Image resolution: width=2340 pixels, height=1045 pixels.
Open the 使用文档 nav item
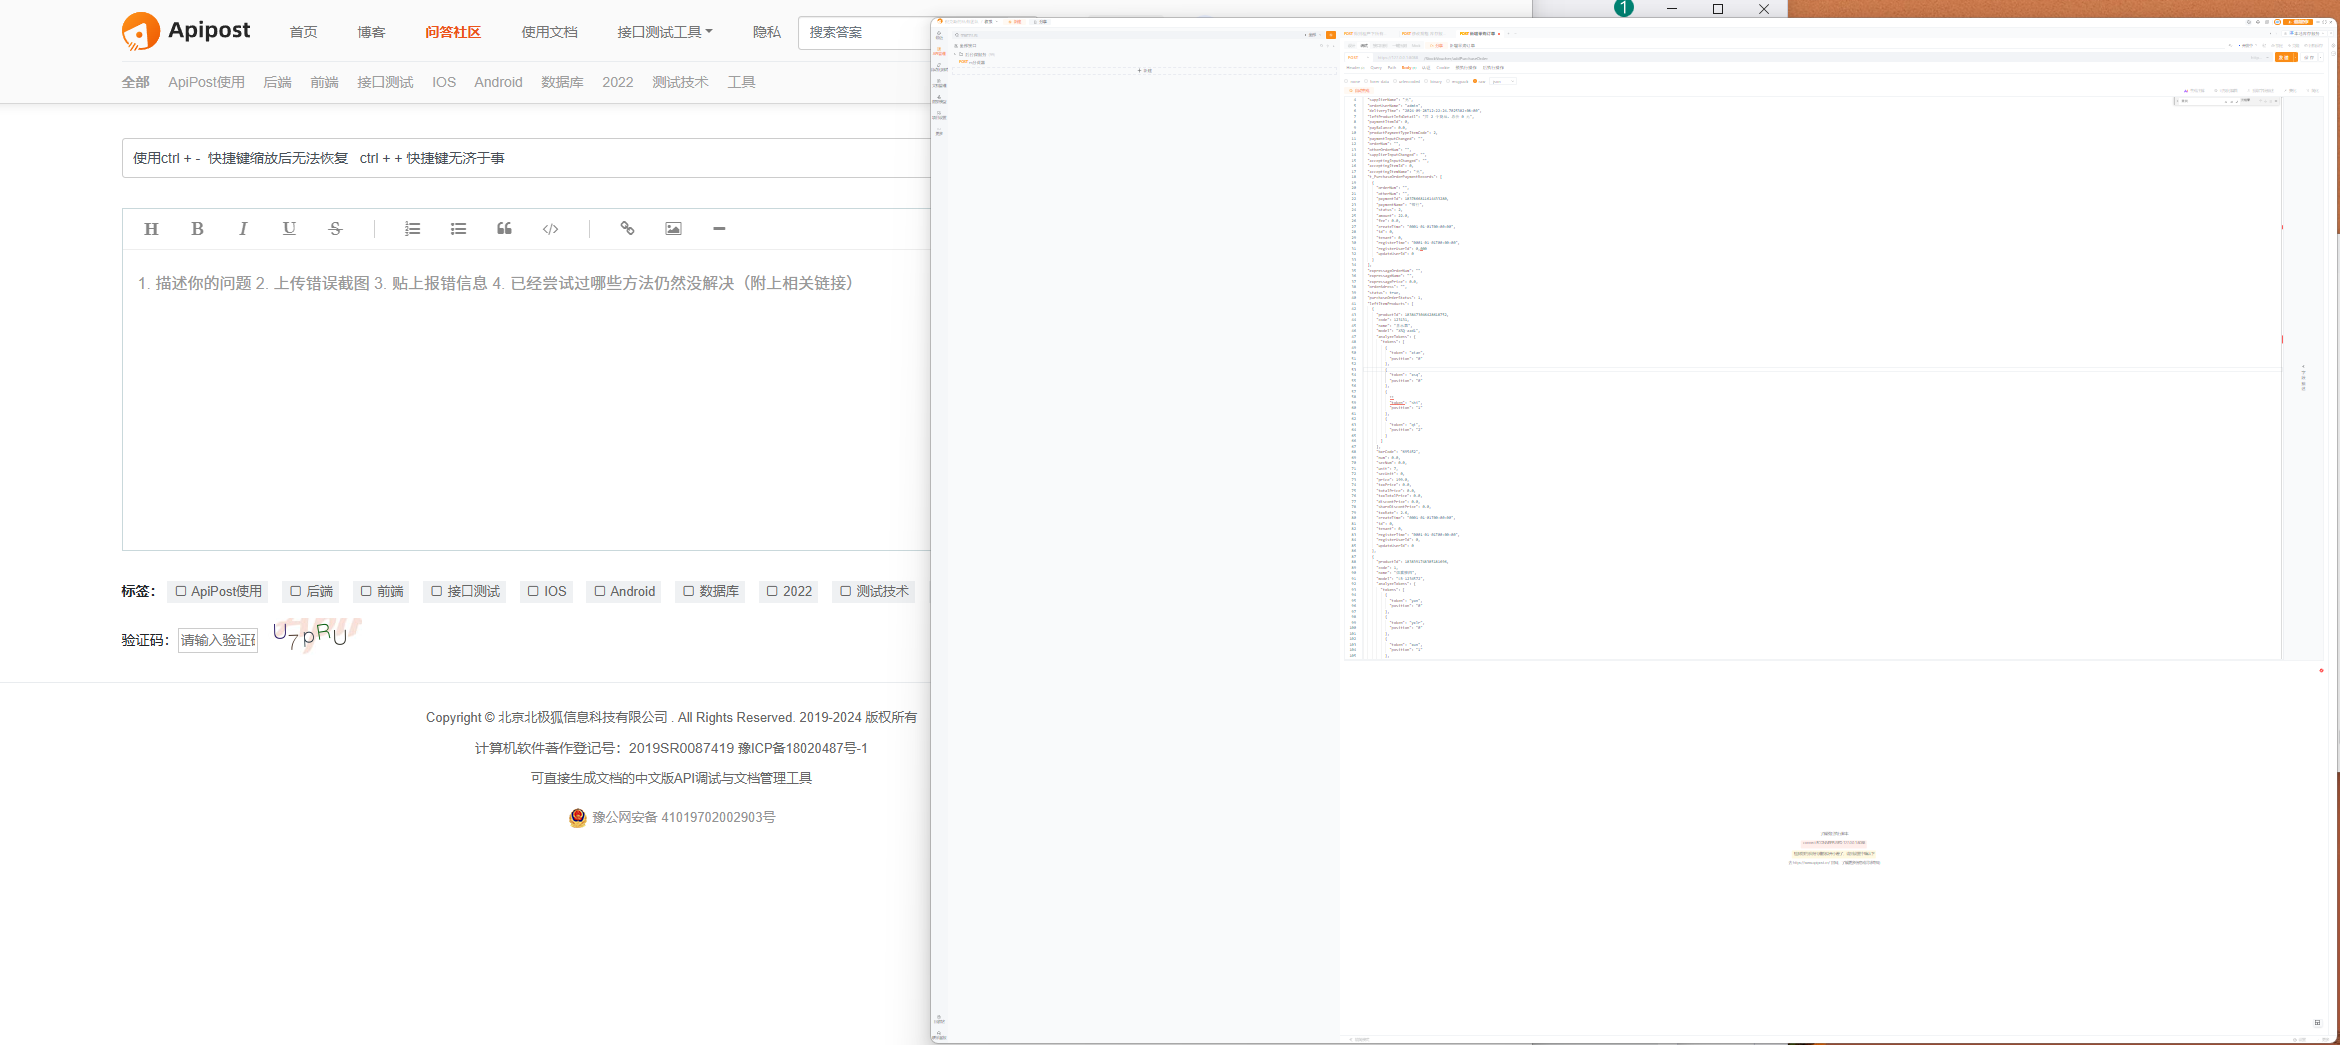tap(549, 32)
